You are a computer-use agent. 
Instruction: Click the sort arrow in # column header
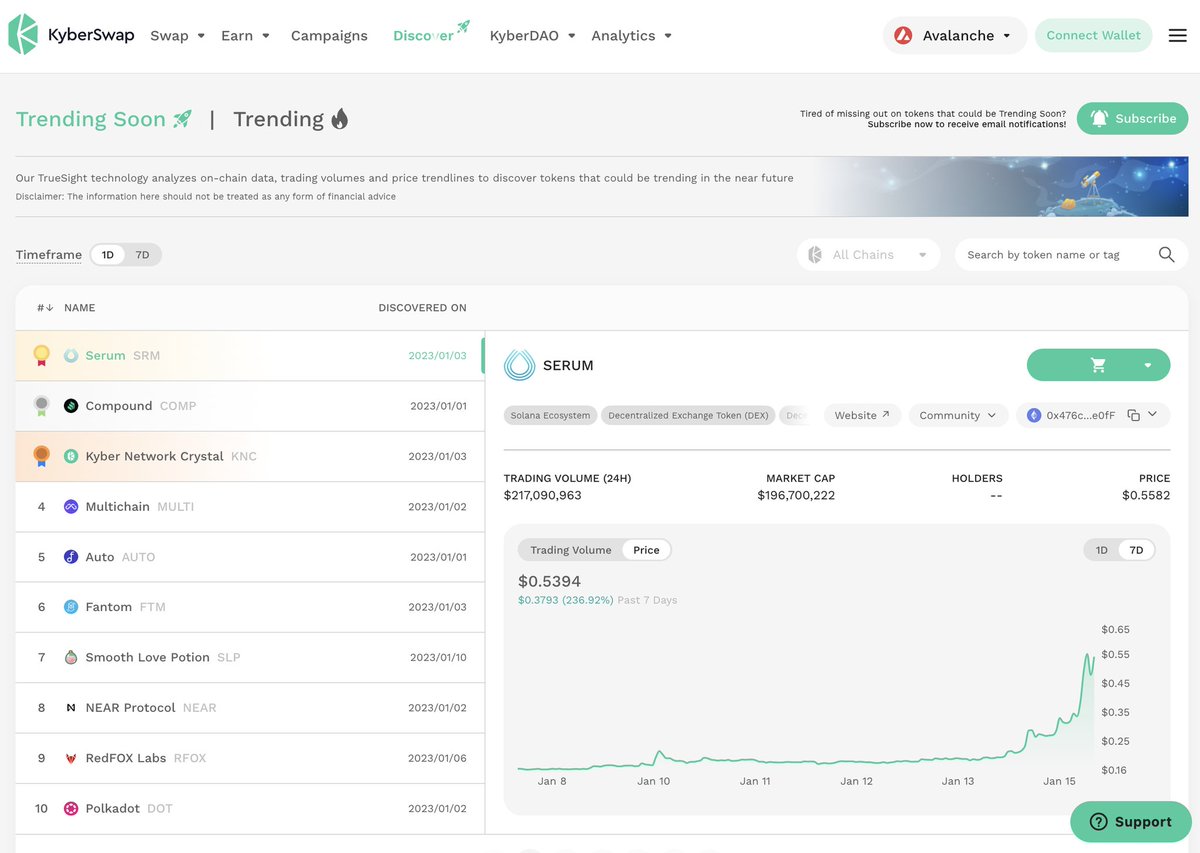49,308
